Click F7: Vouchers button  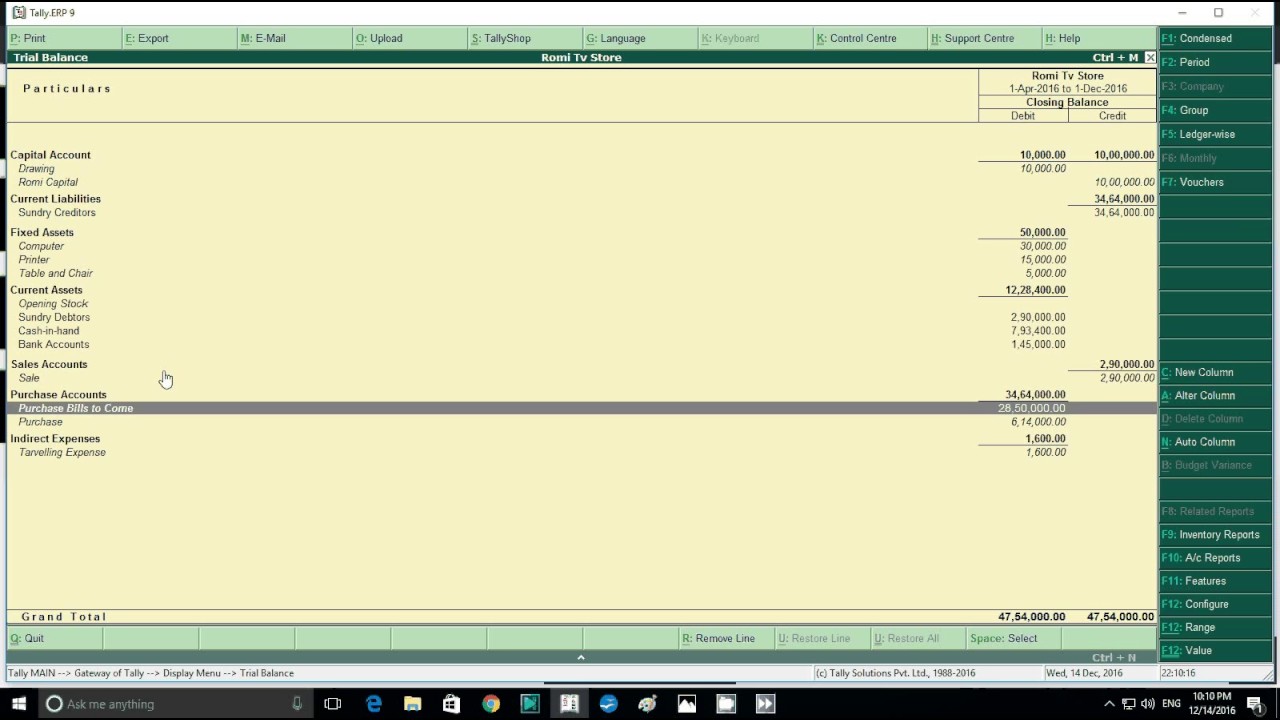tap(1215, 182)
